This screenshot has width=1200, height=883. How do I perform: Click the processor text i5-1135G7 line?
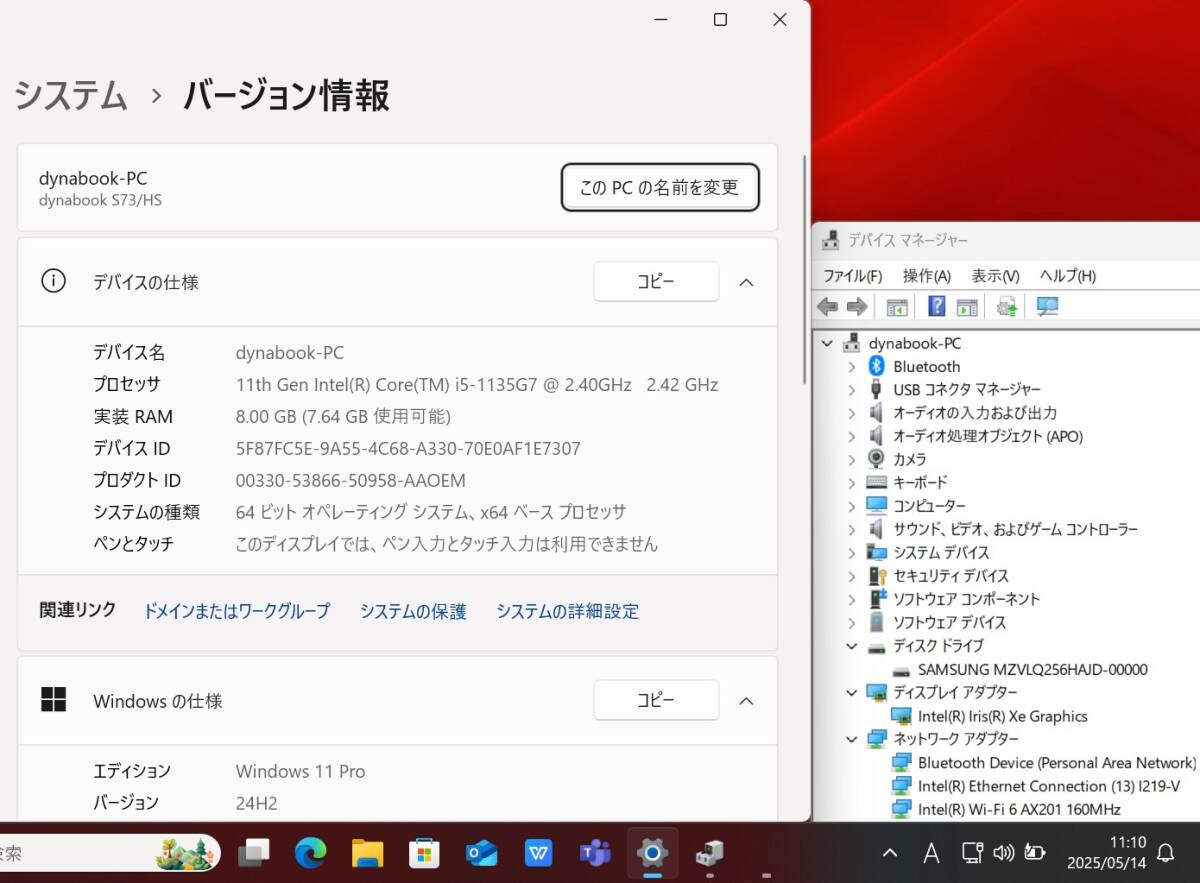[476, 384]
